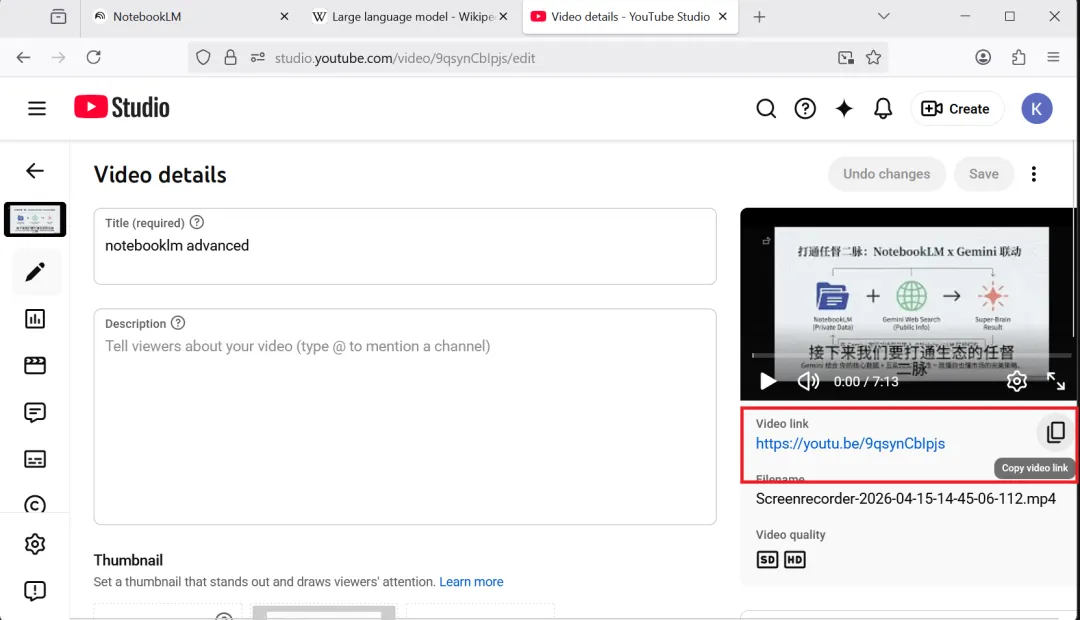
Task: Click the tracking protection shield icon
Action: click(x=202, y=58)
